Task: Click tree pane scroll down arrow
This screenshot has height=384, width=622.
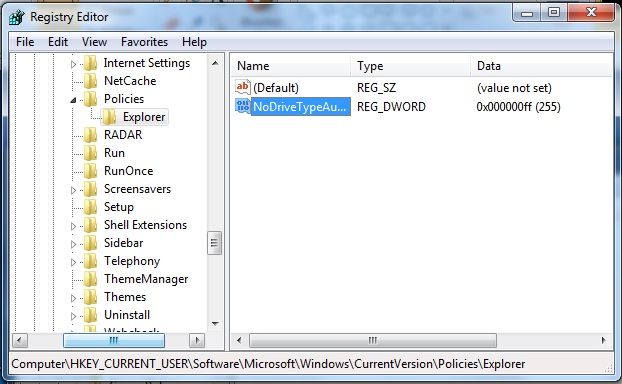Action: click(x=215, y=324)
